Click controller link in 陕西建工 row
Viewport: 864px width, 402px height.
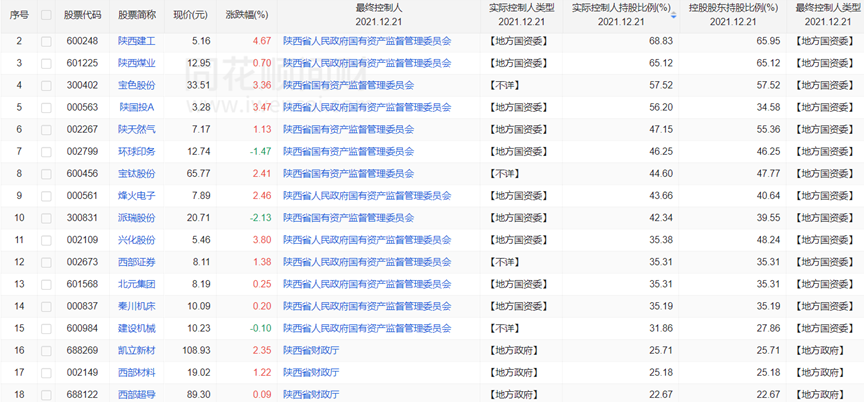(367, 41)
